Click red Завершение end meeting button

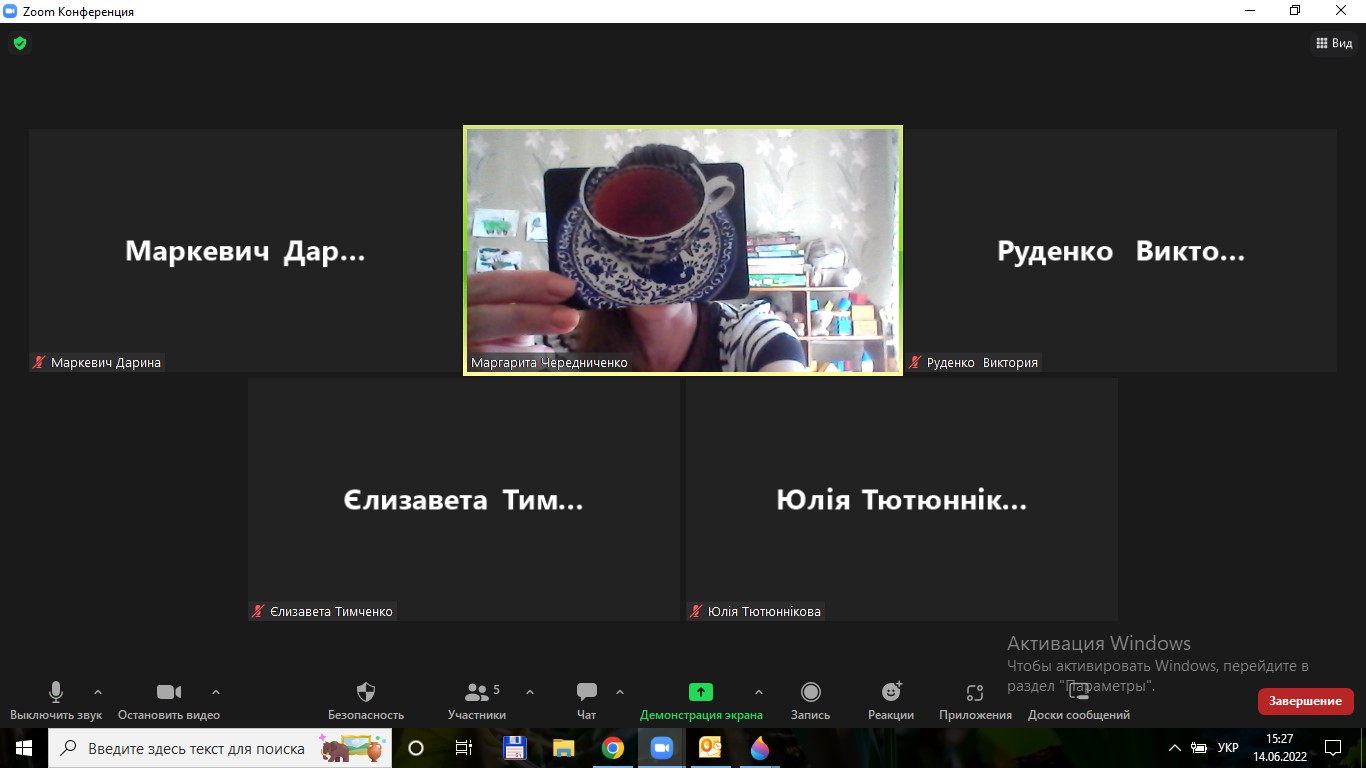[x=1306, y=701]
